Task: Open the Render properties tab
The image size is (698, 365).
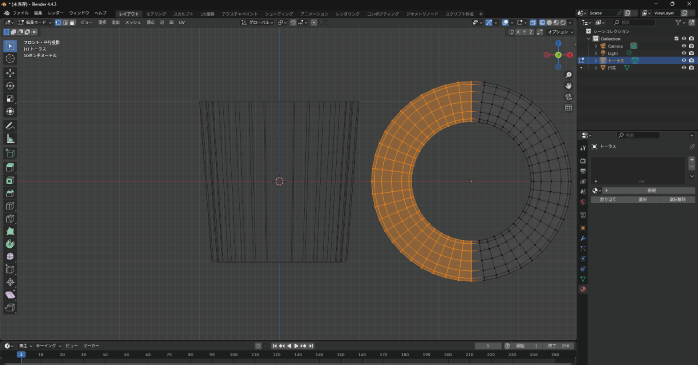Action: (x=583, y=161)
